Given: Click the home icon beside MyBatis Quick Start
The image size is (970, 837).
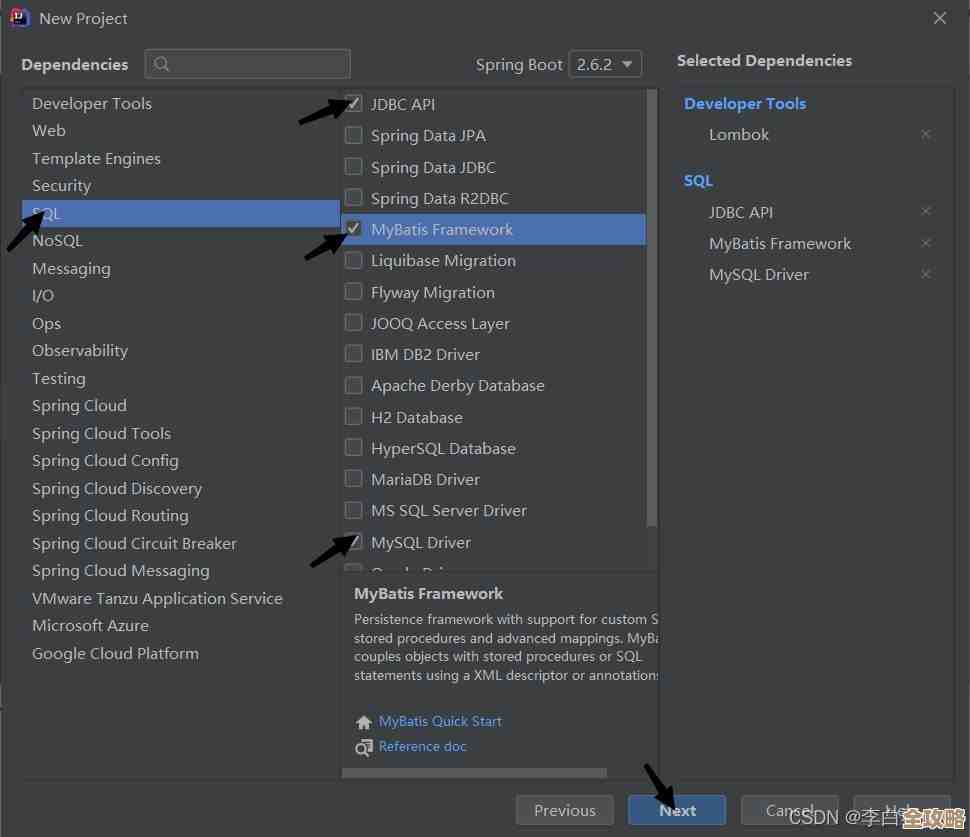Looking at the screenshot, I should pyautogui.click(x=364, y=722).
